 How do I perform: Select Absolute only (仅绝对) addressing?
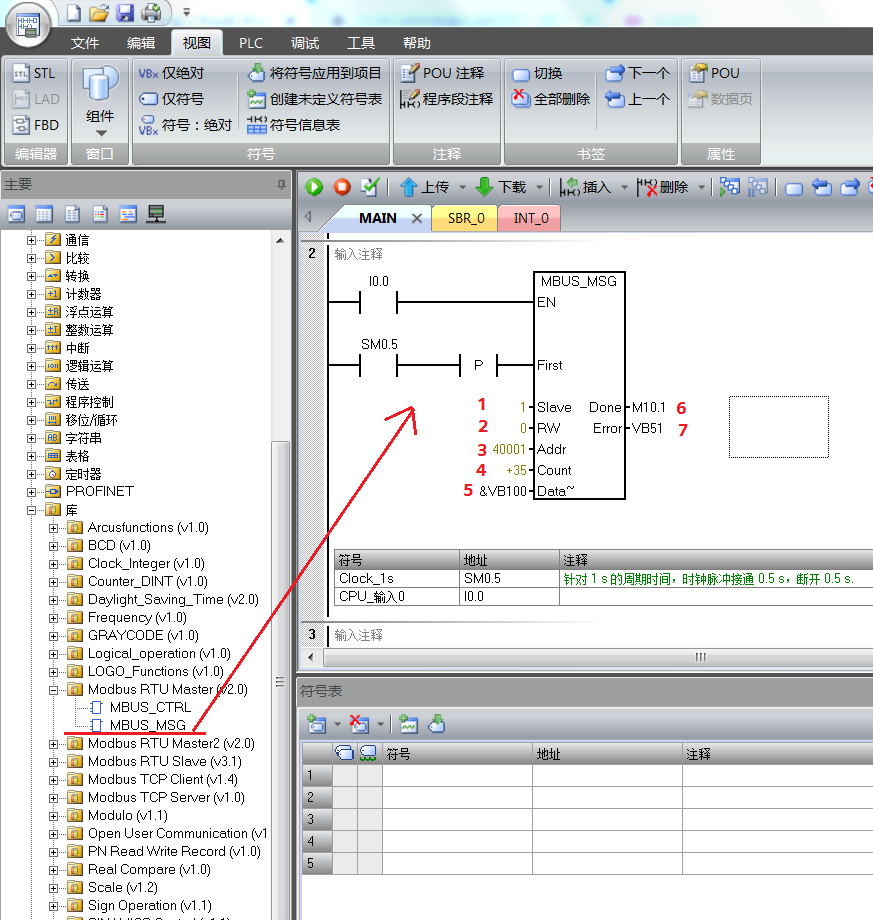(171, 73)
